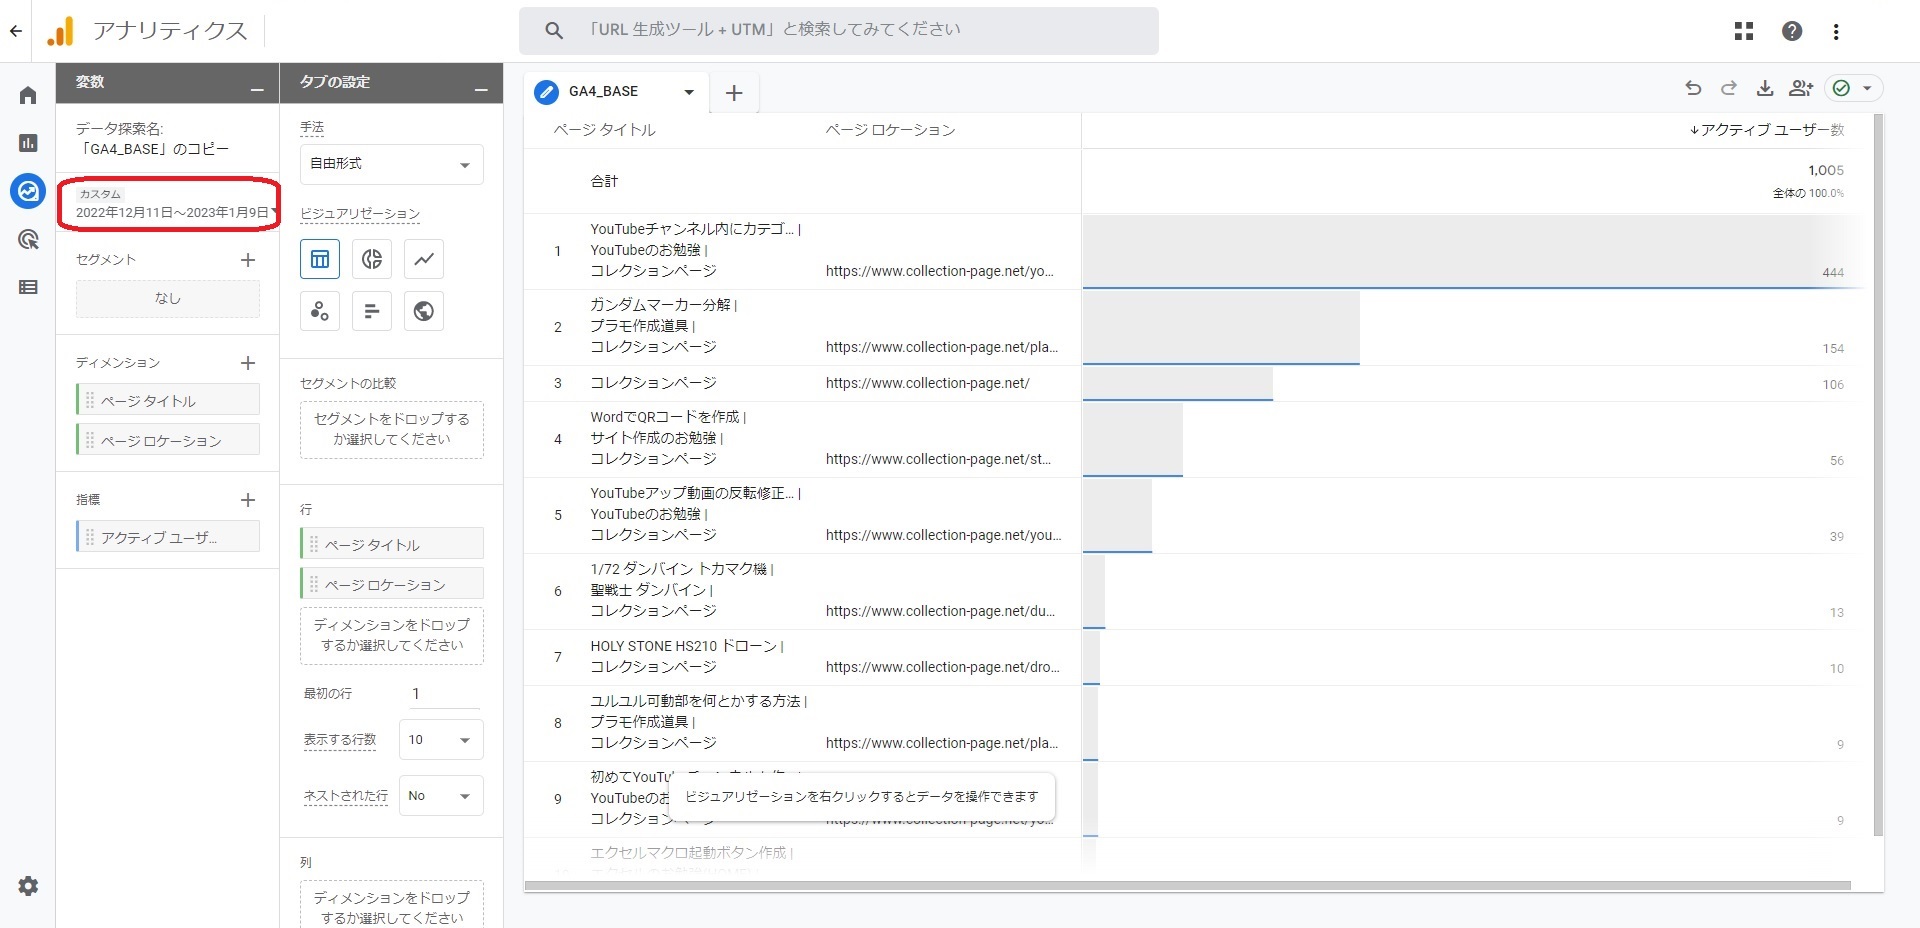Open Admin gear settings icon
Screen dimensions: 1920x928
tap(28, 886)
